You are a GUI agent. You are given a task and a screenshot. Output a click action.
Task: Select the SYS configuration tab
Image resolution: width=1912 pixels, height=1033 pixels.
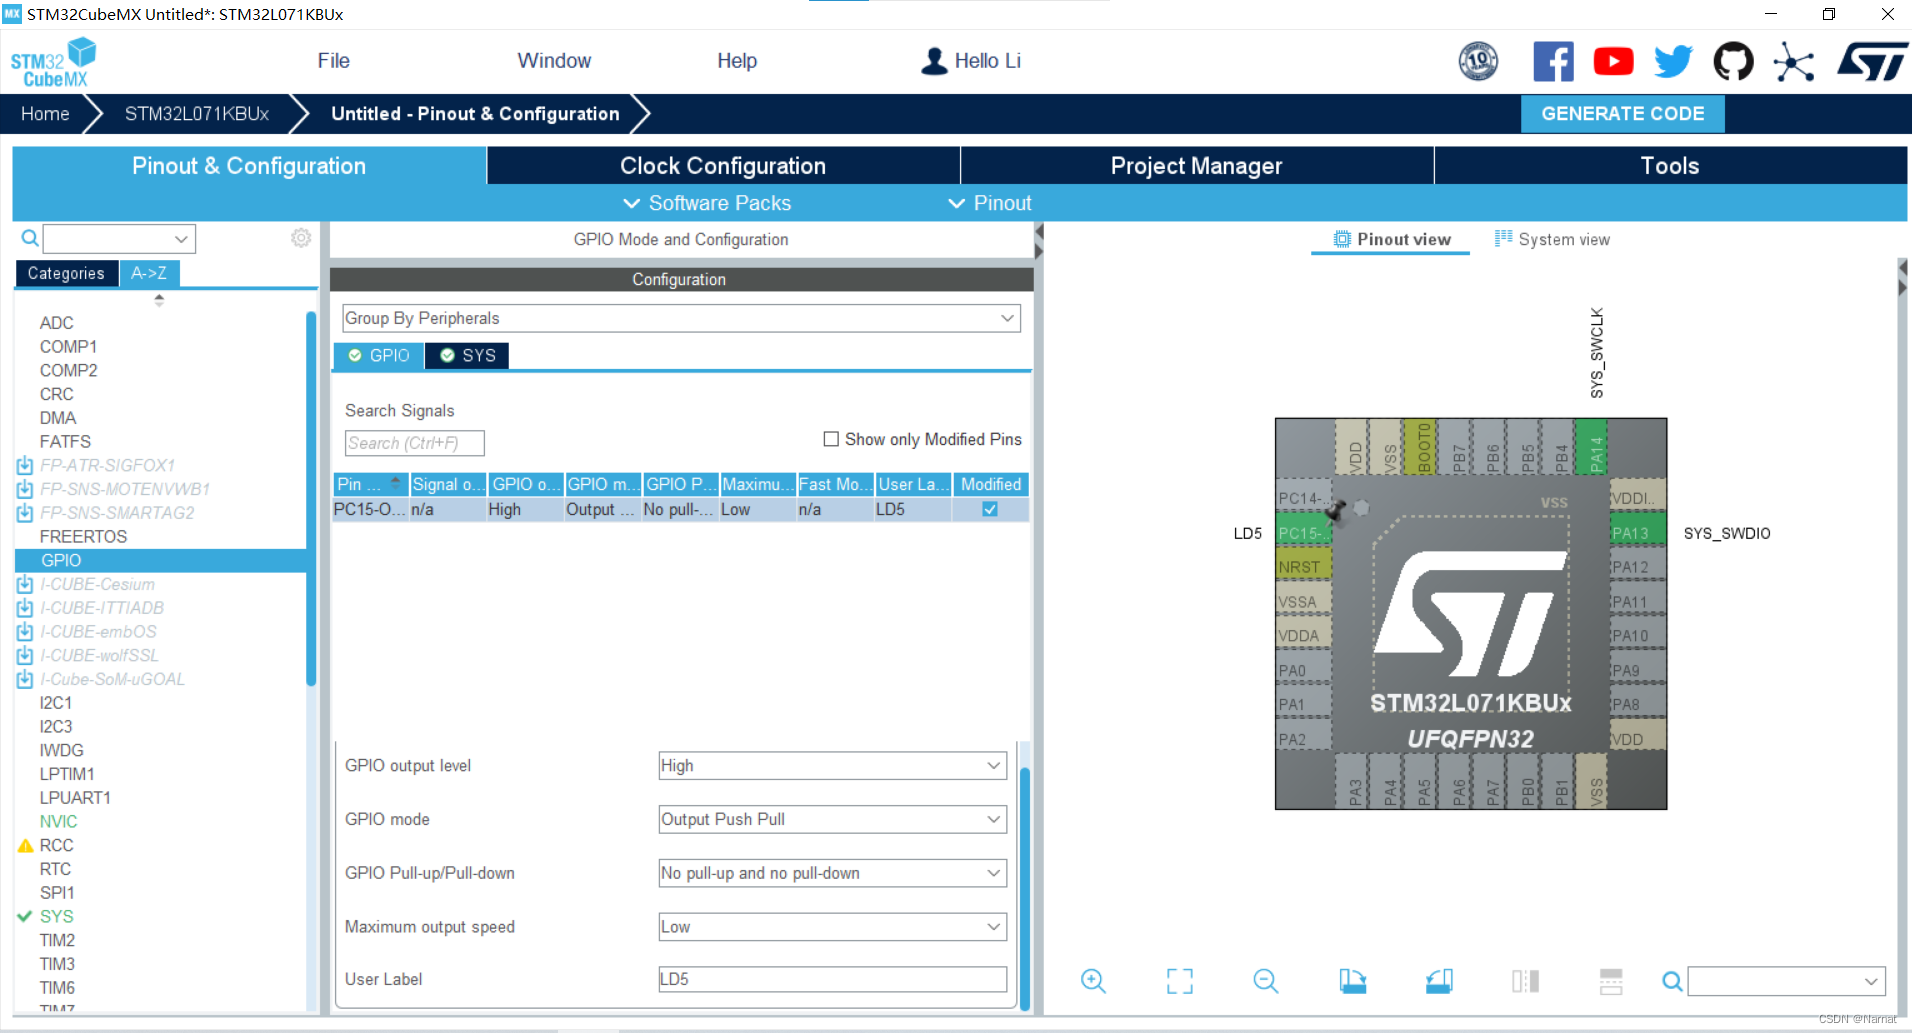tap(467, 356)
